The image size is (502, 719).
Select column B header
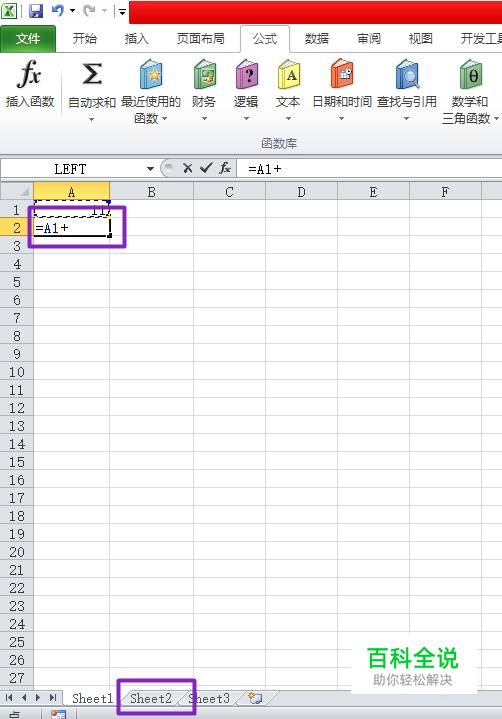click(x=151, y=192)
